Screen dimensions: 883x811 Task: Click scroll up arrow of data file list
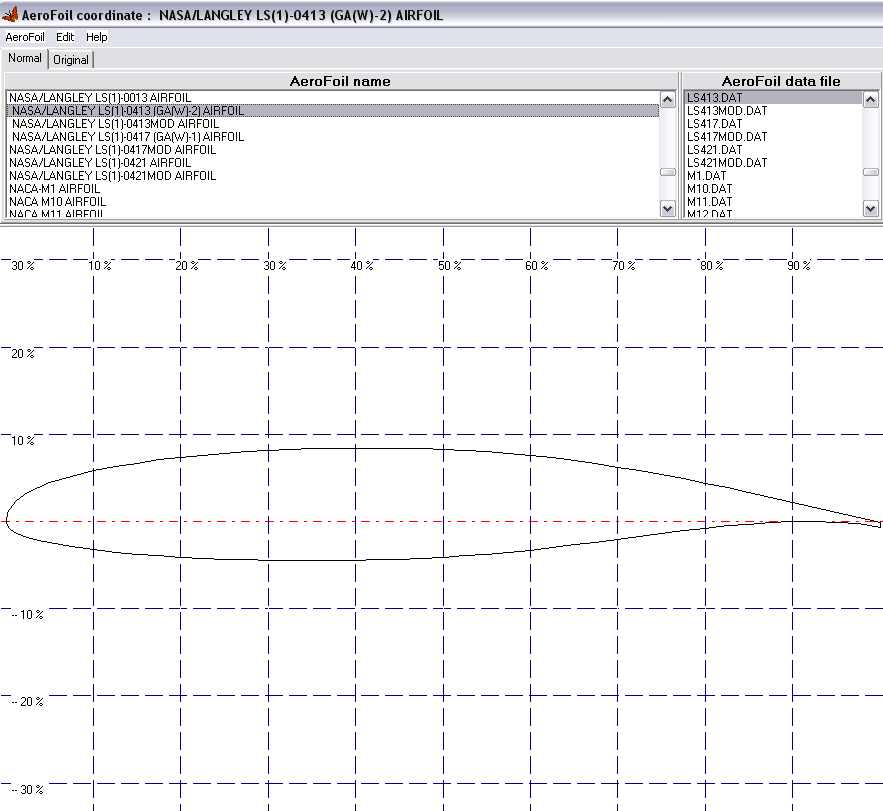pyautogui.click(x=870, y=99)
